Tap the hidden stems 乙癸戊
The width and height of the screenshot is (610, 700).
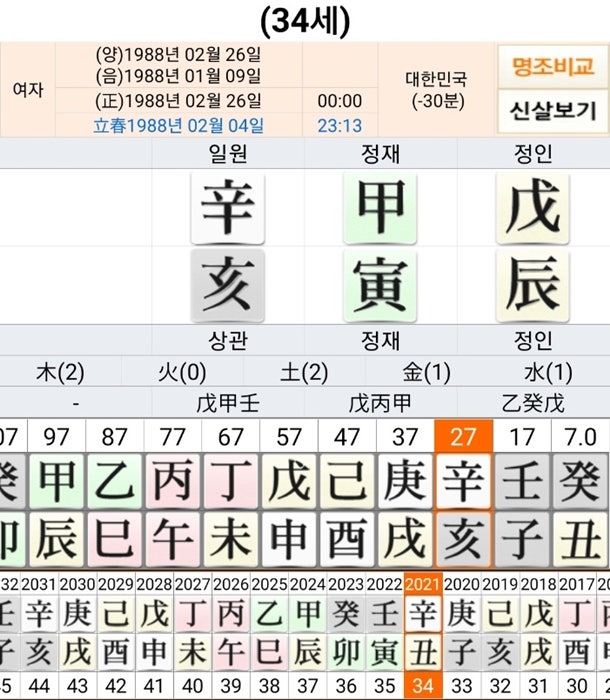533,404
